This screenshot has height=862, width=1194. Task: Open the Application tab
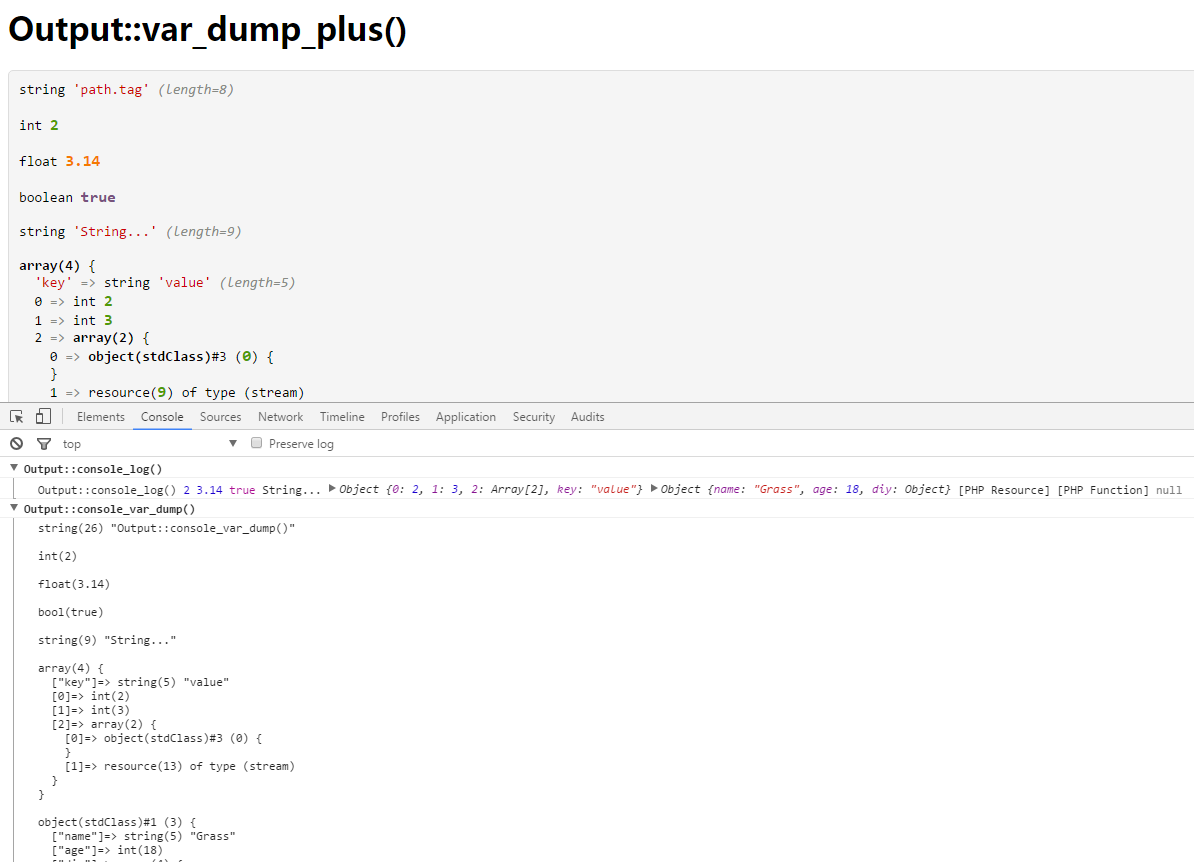pyautogui.click(x=466, y=417)
